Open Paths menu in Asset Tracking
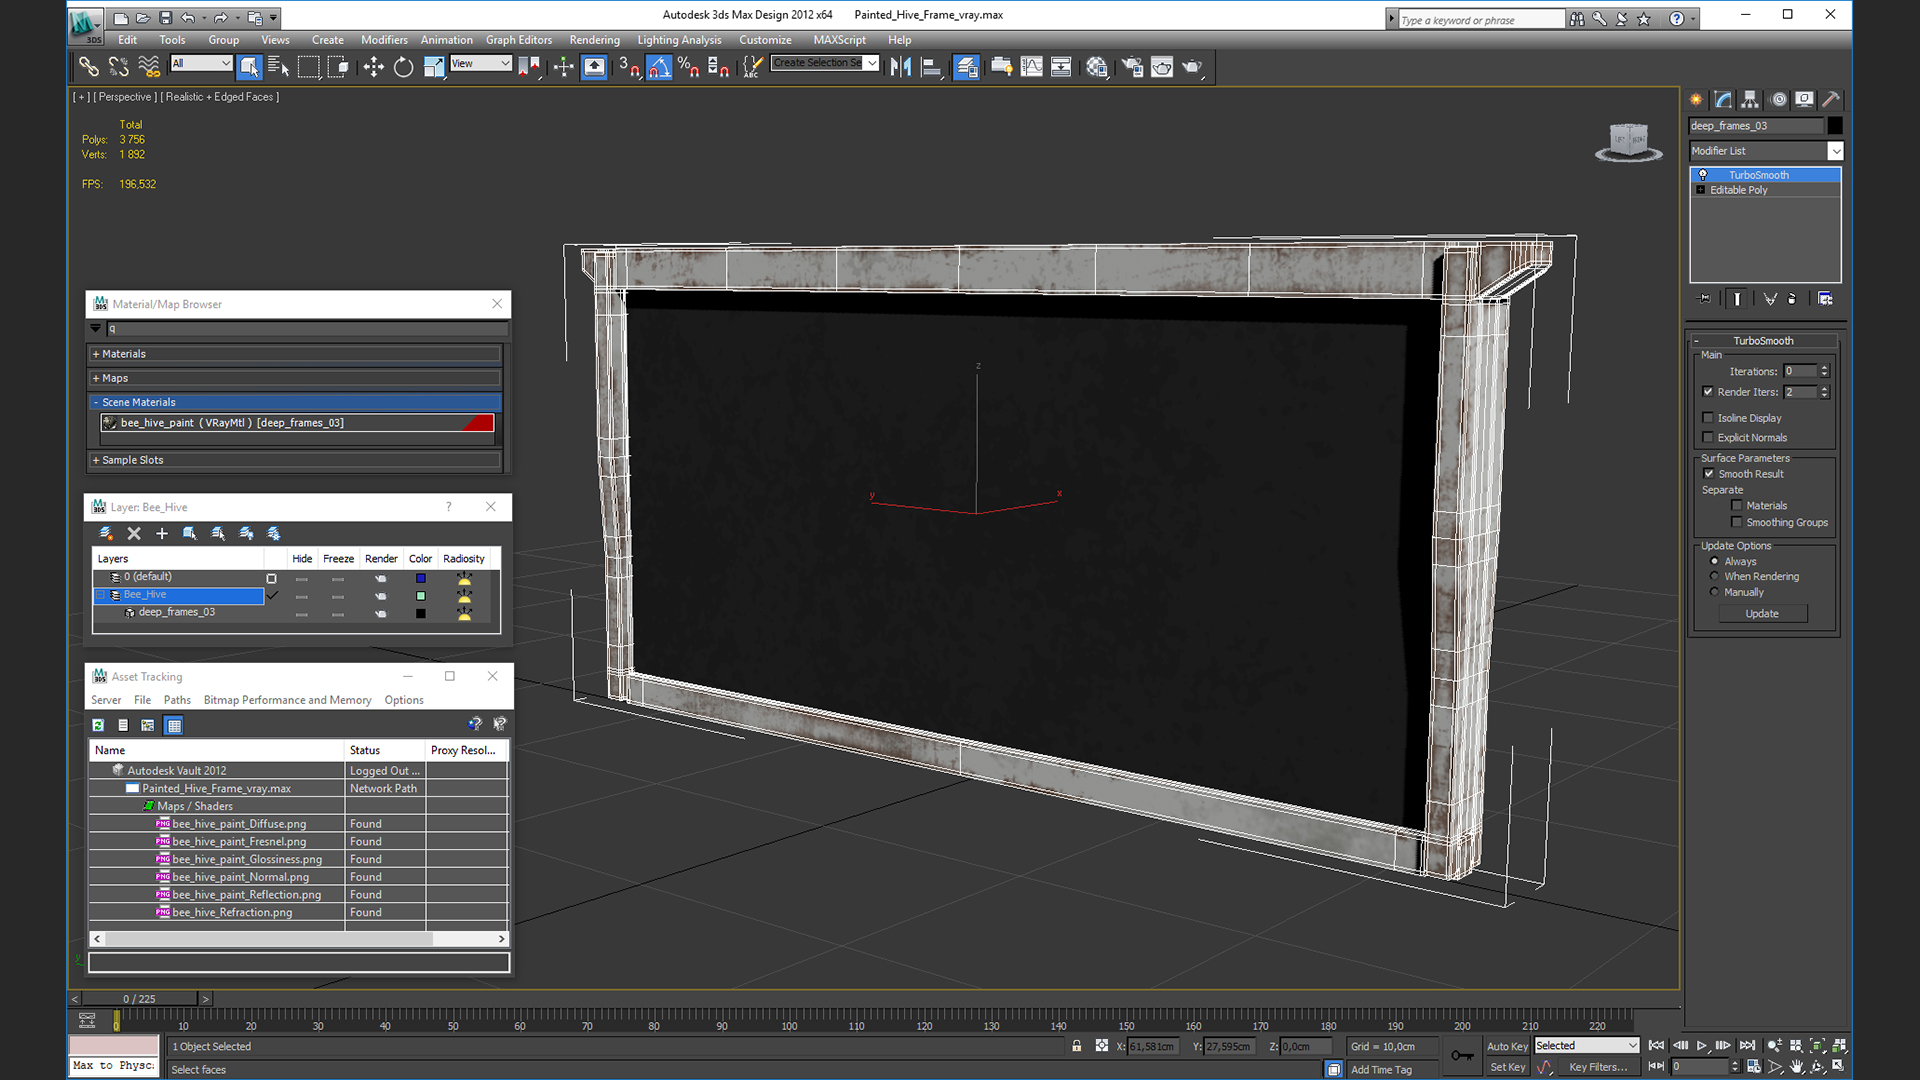The width and height of the screenshot is (1920, 1080). click(x=177, y=700)
